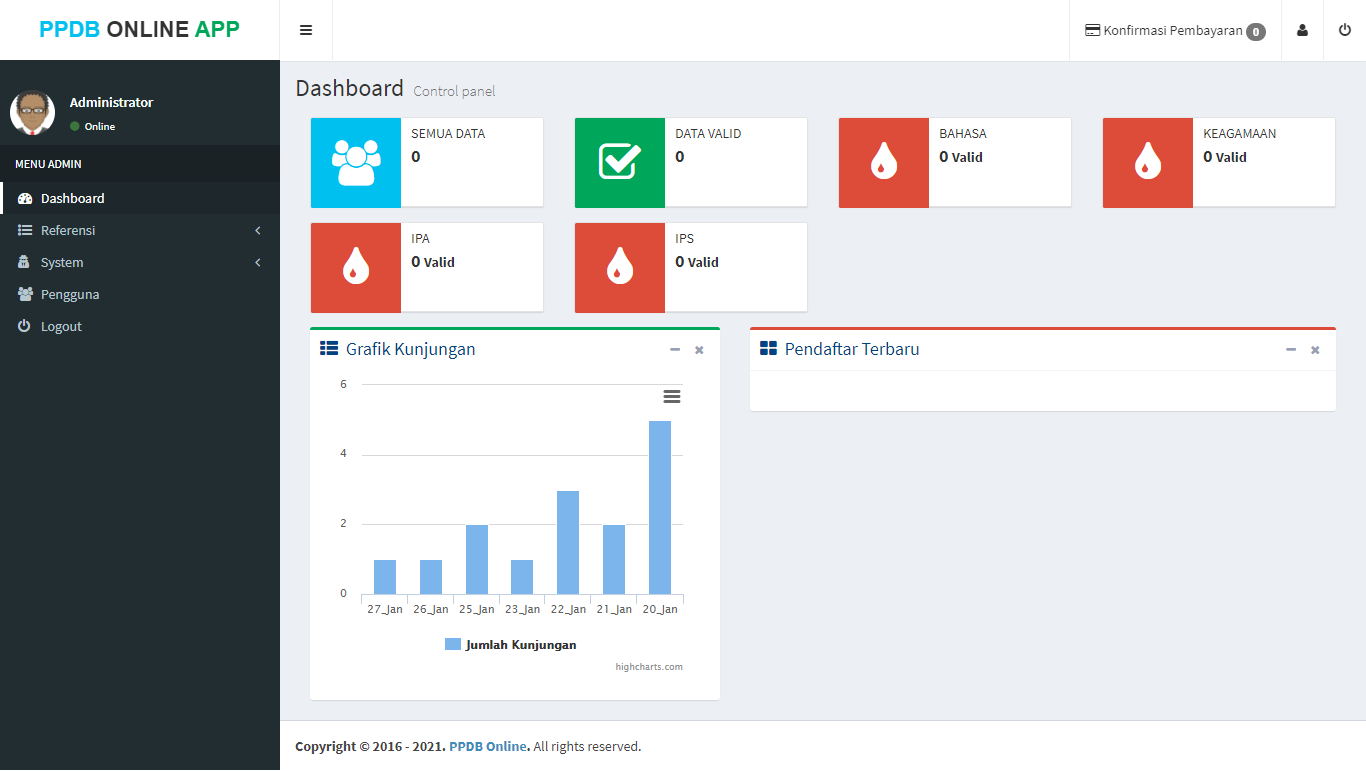Toggle Jumlah Kunjungan legend color swatch
This screenshot has width=1366, height=771.
[453, 645]
